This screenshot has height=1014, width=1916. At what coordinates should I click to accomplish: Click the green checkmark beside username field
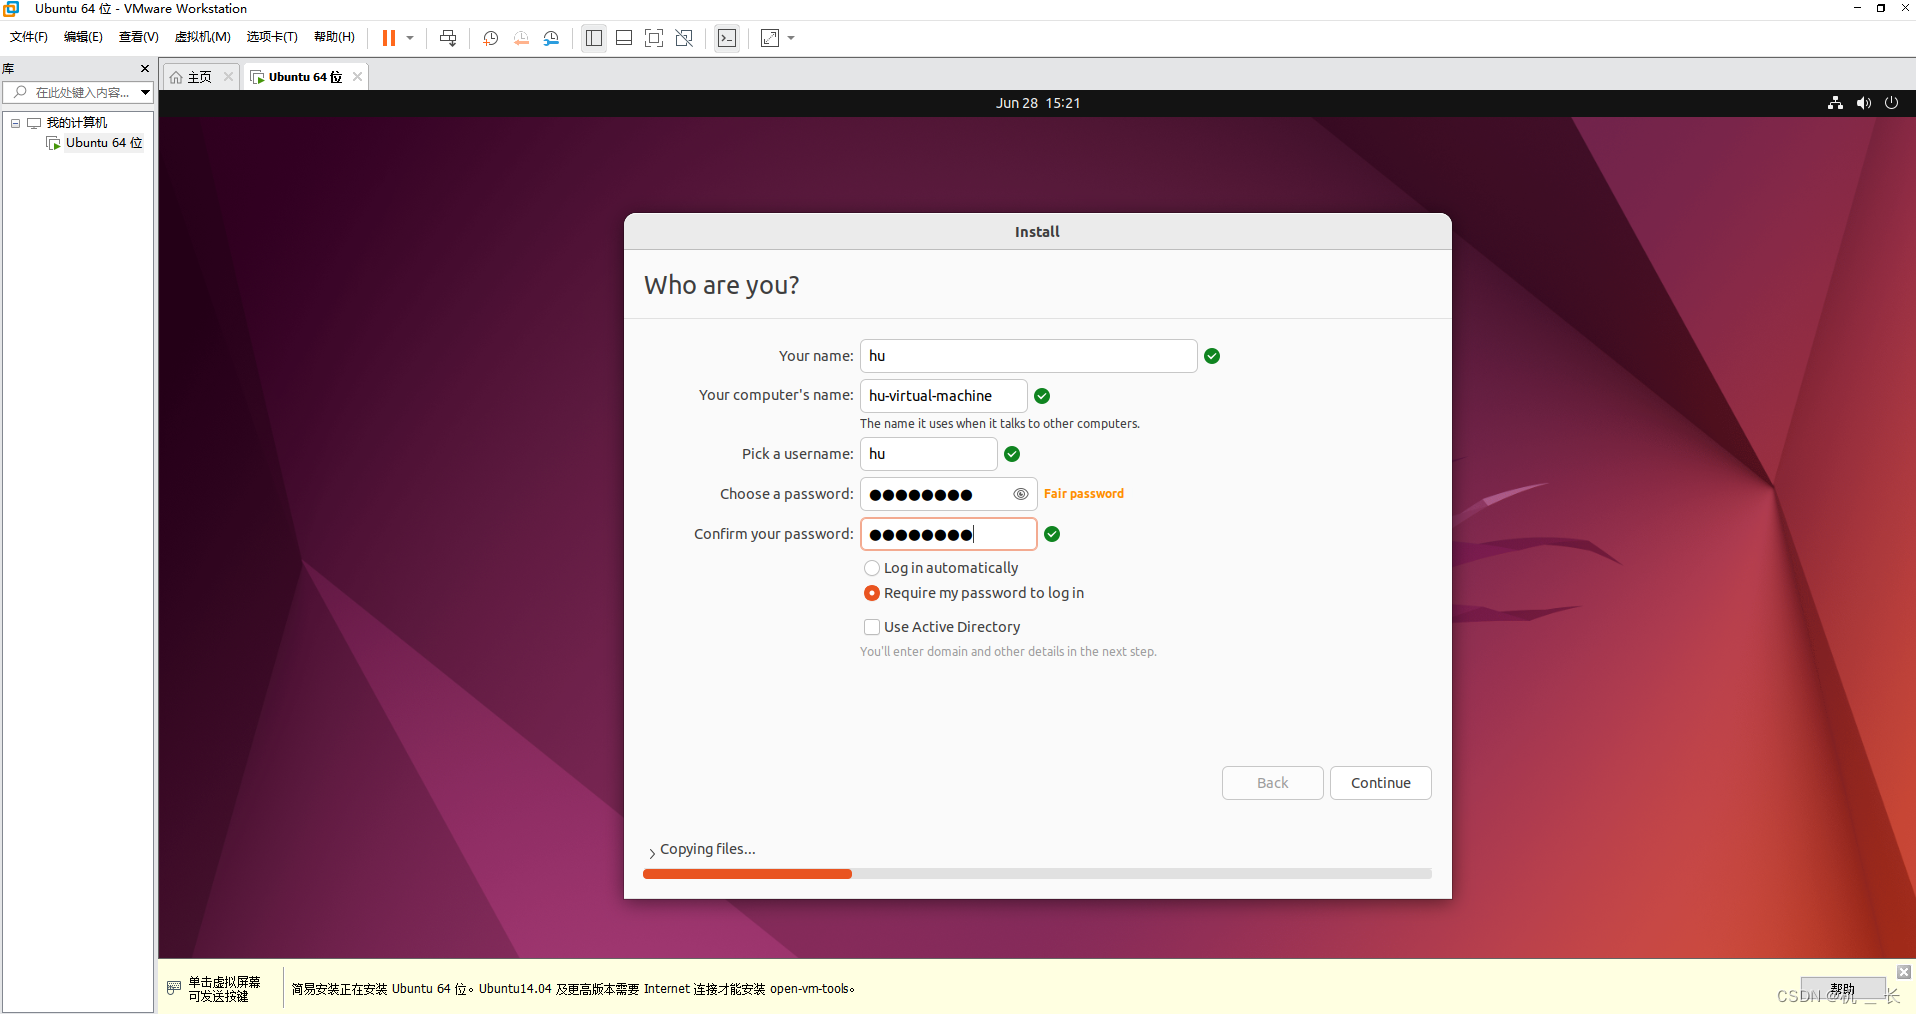1012,454
